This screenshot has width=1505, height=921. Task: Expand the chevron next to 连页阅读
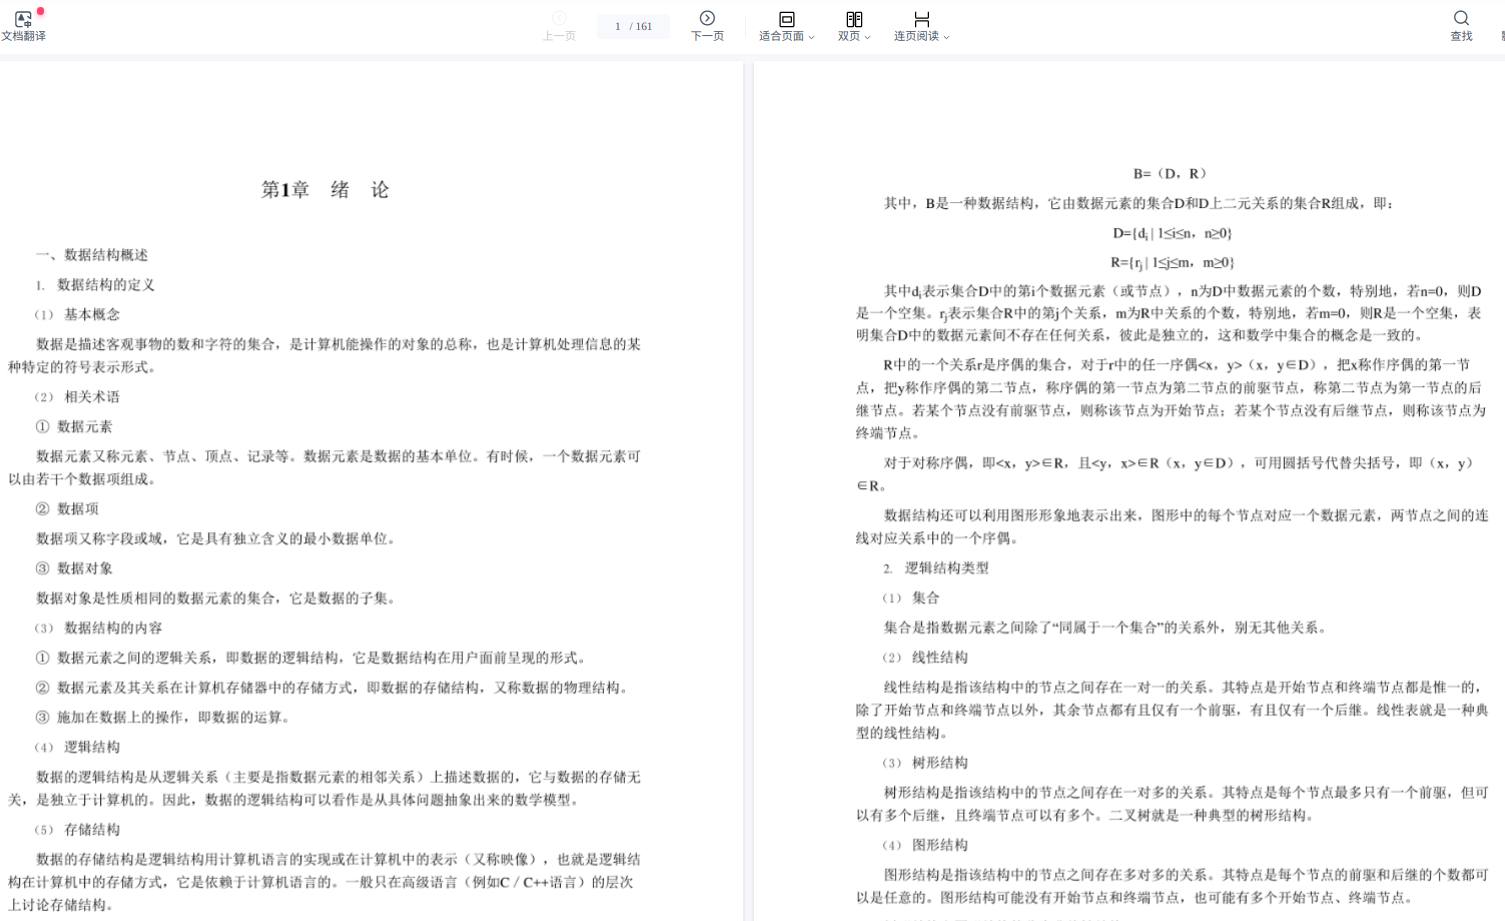(x=947, y=37)
